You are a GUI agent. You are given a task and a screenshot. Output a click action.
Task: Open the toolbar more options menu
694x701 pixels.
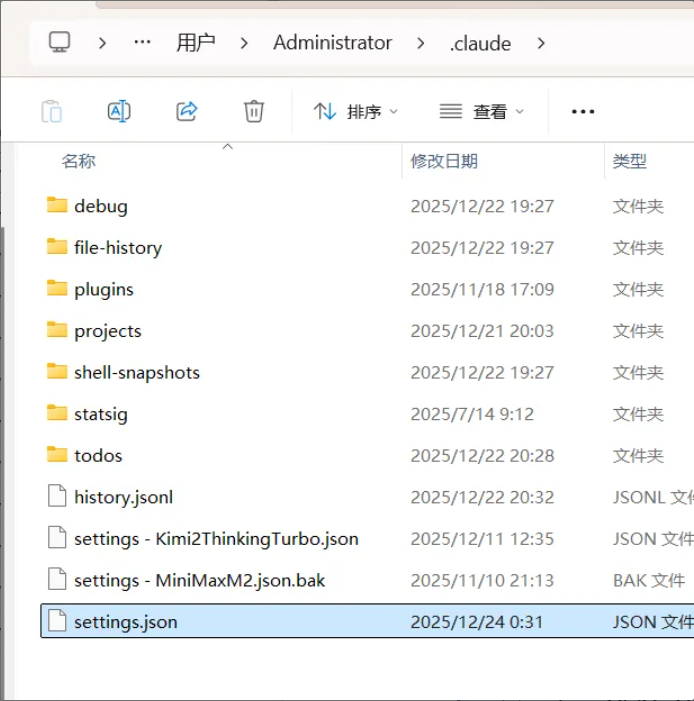click(x=583, y=111)
